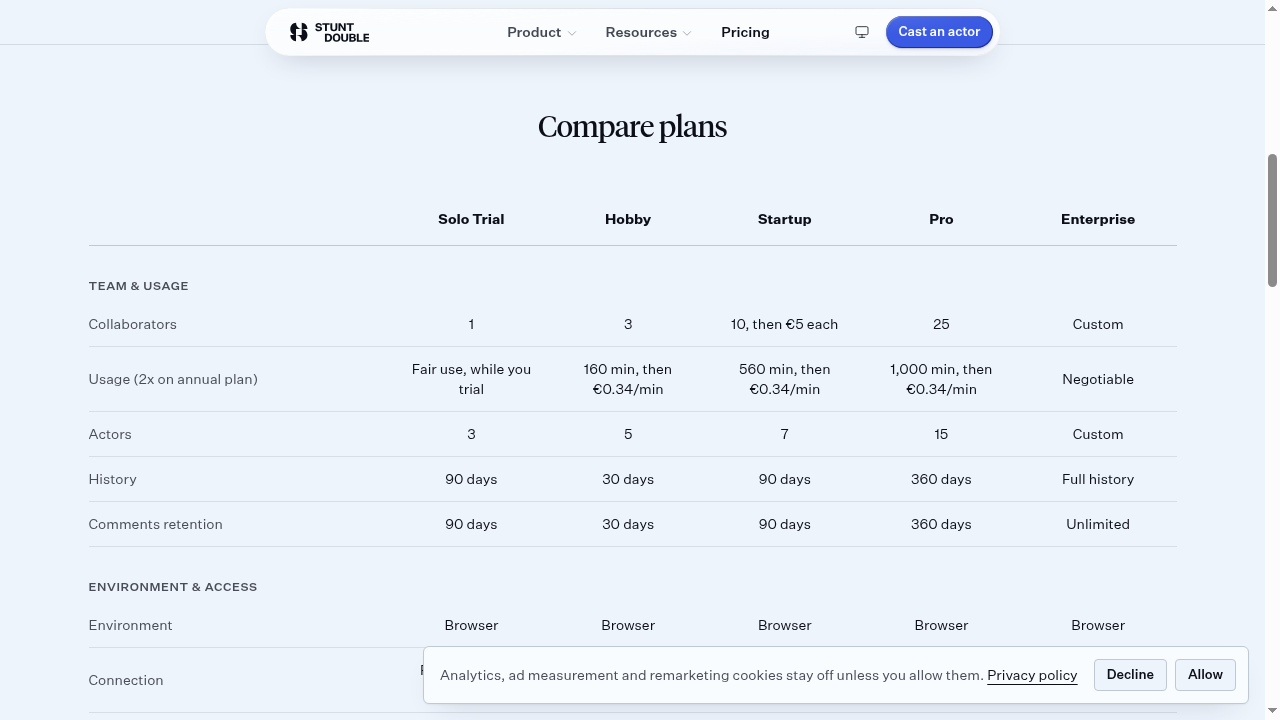
Task: Select the Hobby column header
Action: coord(628,219)
